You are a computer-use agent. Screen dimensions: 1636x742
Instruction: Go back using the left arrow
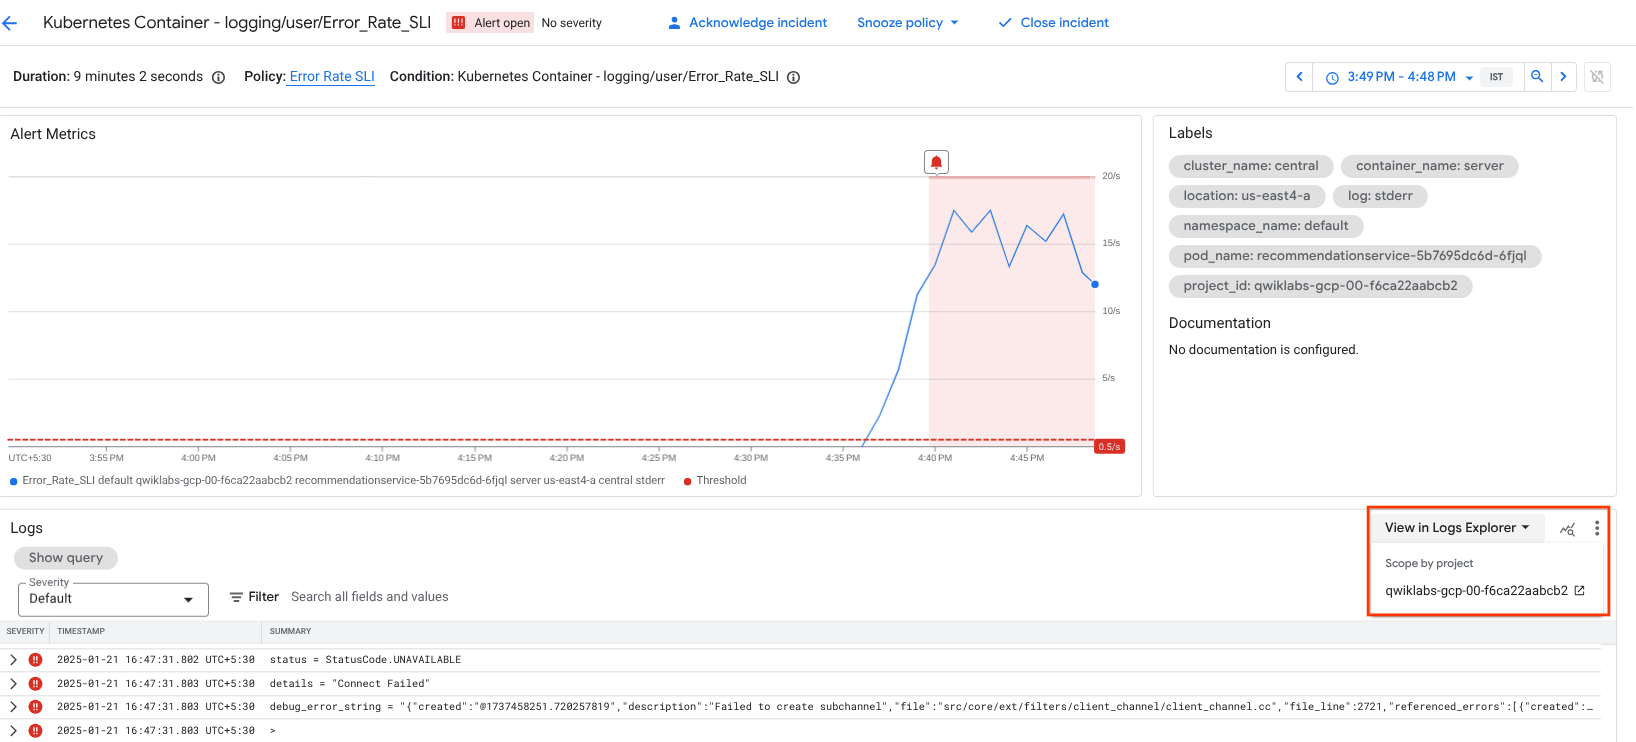[x=10, y=23]
